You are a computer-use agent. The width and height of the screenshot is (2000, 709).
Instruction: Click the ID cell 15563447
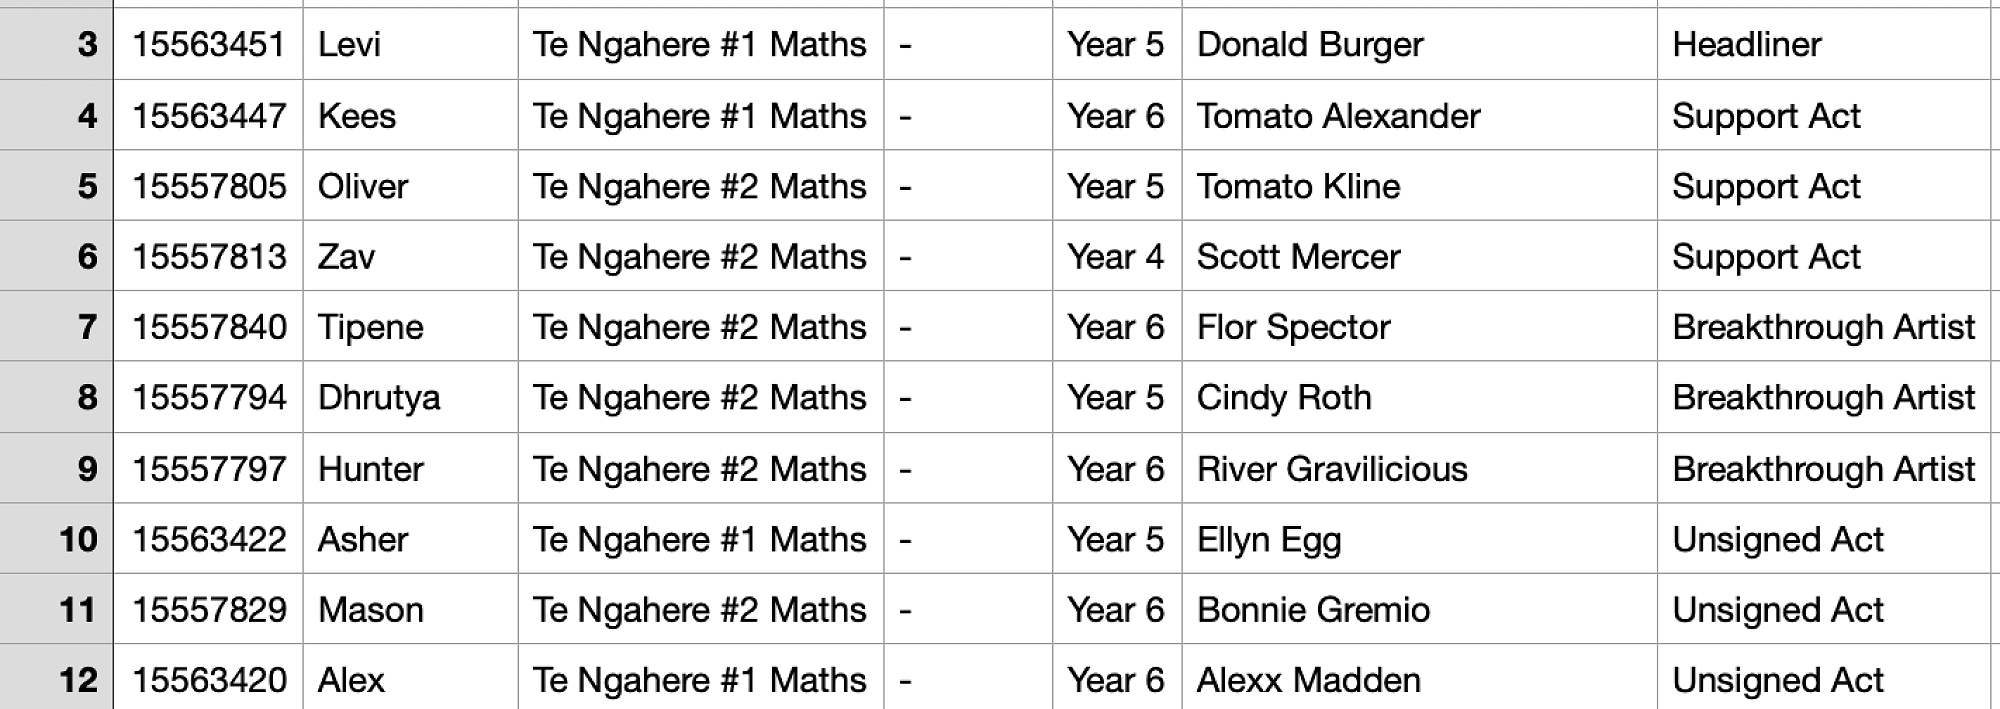click(209, 116)
